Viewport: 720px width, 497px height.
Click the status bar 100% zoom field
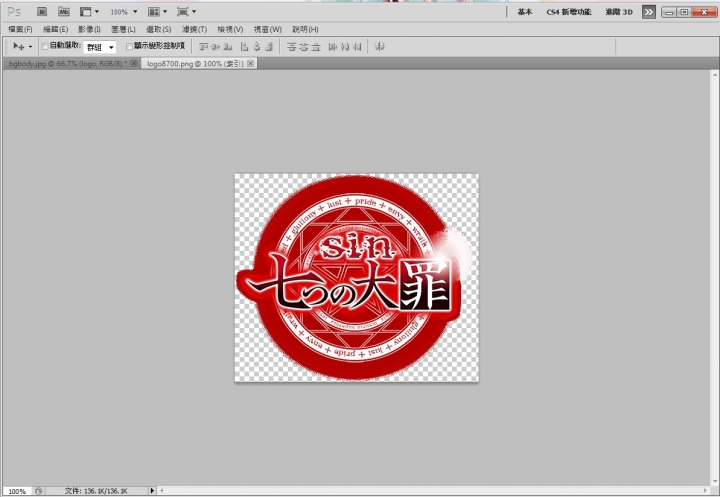(x=17, y=491)
